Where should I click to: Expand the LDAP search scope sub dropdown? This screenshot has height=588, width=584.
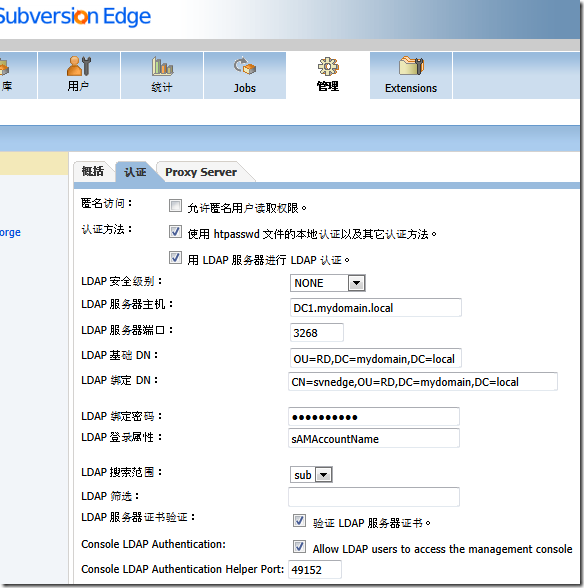pos(311,475)
